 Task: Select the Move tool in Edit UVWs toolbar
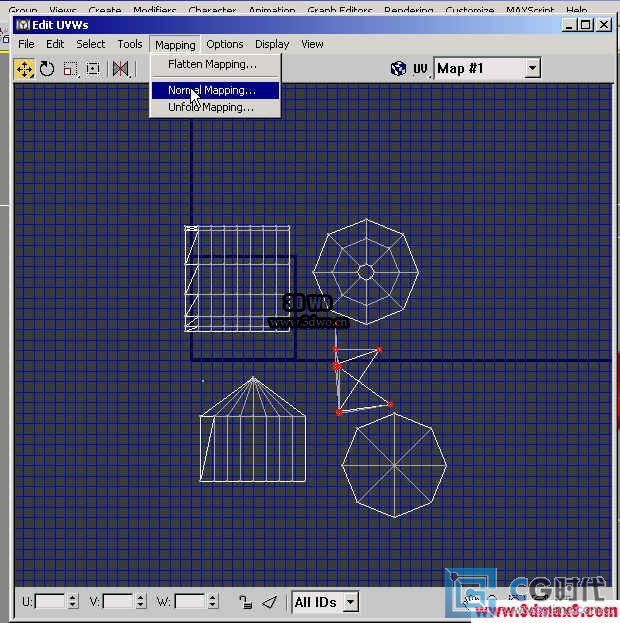(25, 69)
